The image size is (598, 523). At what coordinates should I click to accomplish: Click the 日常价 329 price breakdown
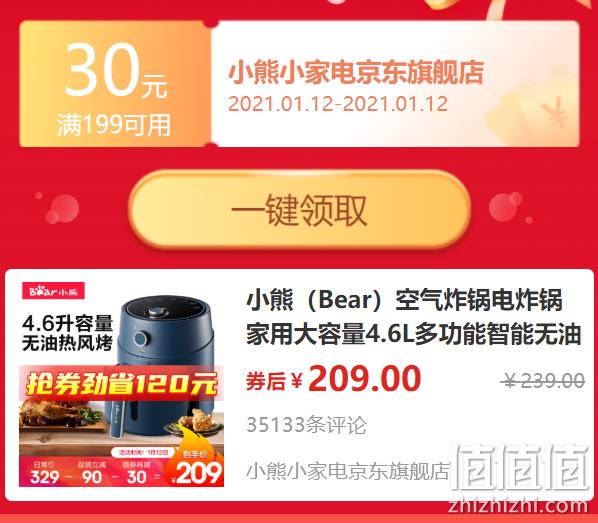pyautogui.click(x=45, y=472)
